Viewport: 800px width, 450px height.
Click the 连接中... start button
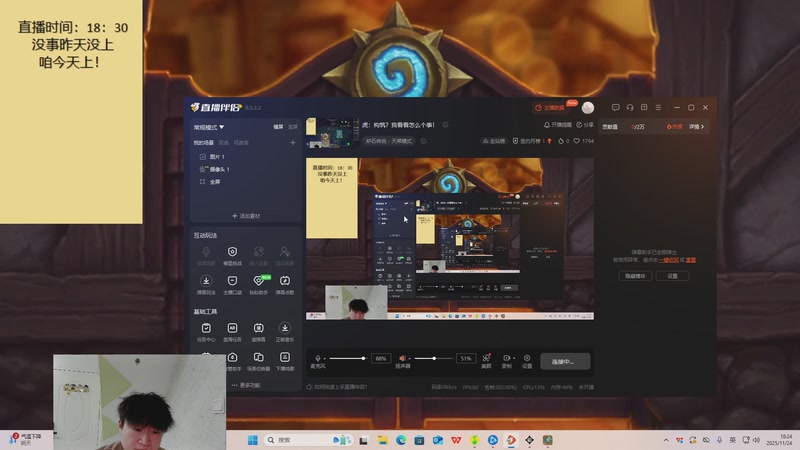(x=565, y=361)
